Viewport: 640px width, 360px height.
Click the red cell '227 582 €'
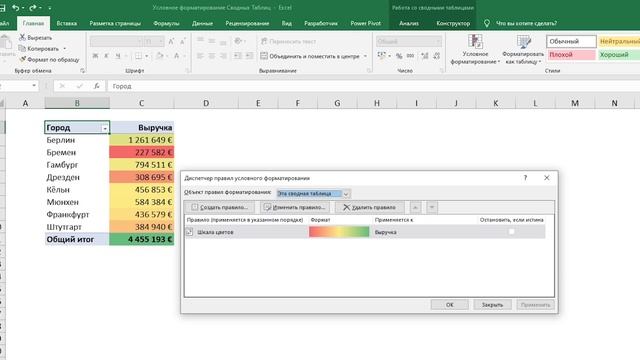(x=142, y=152)
